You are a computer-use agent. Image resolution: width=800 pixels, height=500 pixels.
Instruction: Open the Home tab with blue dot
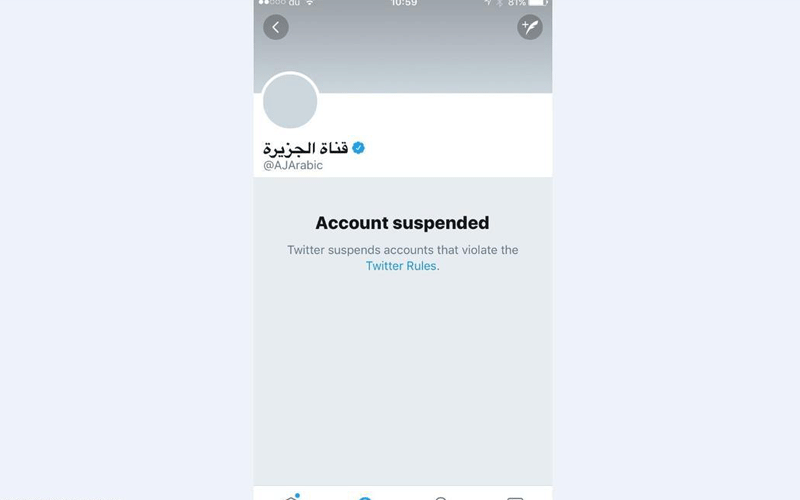[291, 497]
